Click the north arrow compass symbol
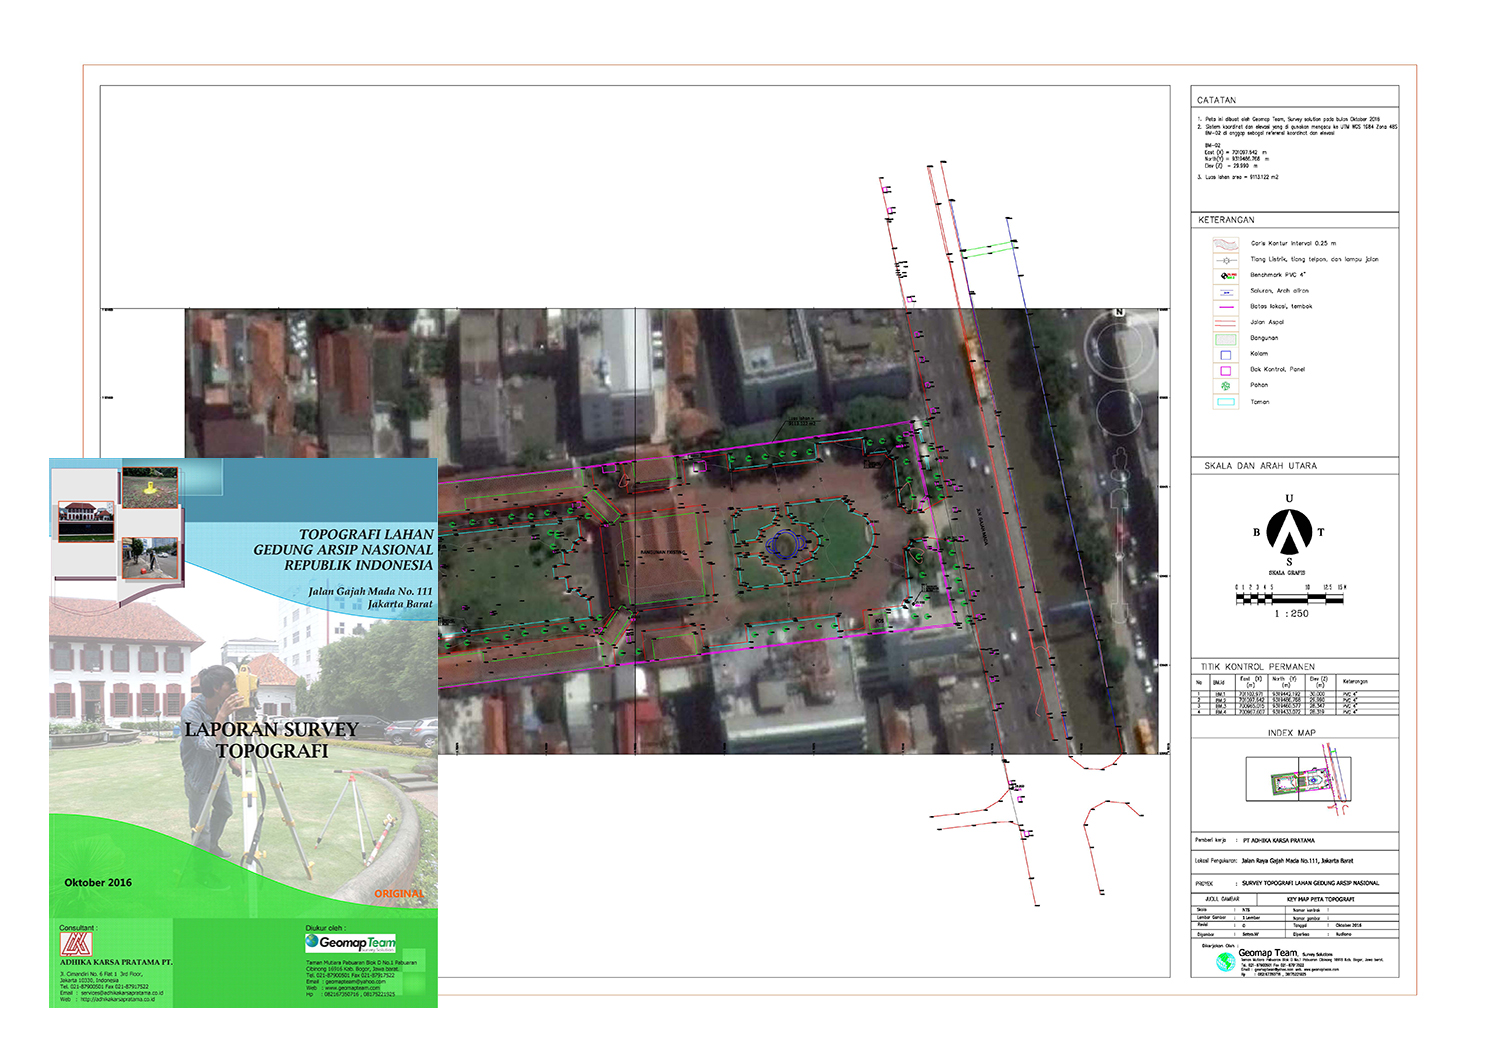The image size is (1500, 1059). (1289, 531)
